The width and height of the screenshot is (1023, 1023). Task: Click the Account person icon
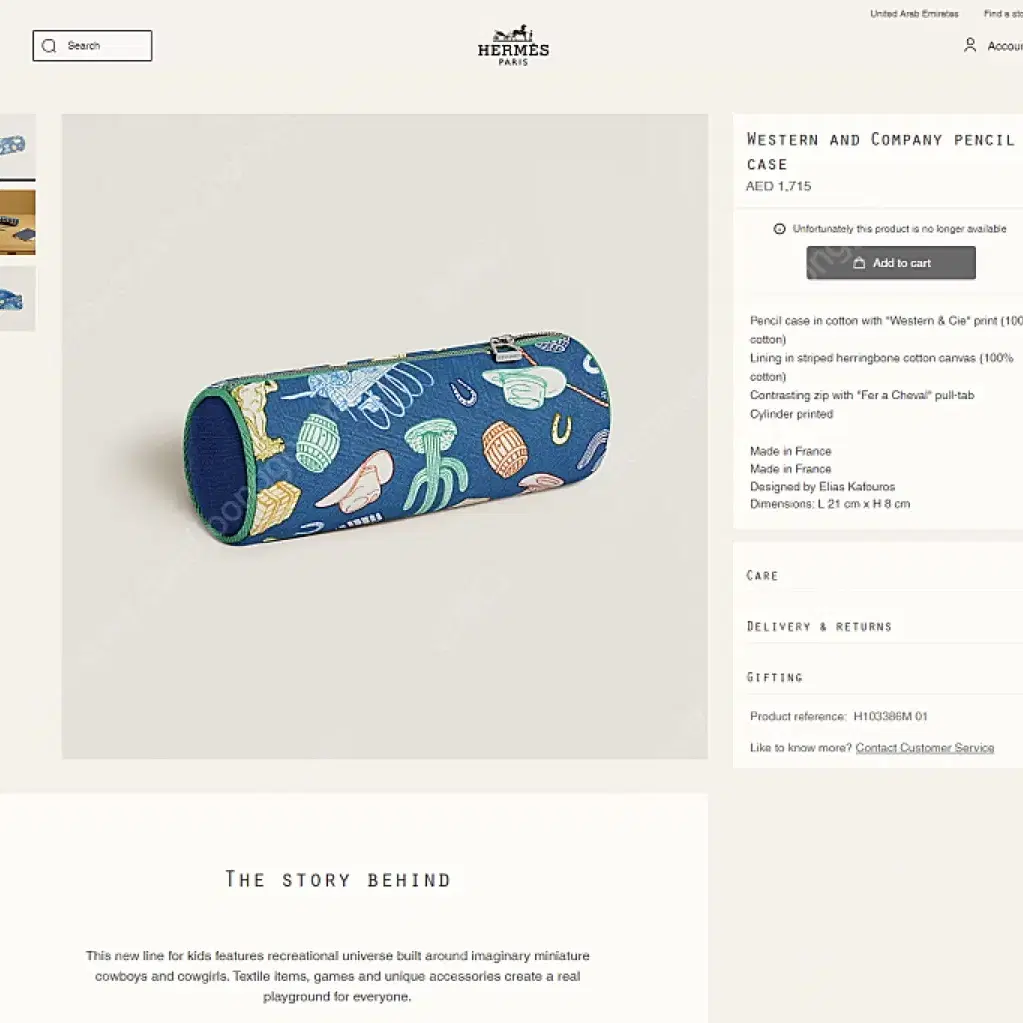tap(970, 45)
